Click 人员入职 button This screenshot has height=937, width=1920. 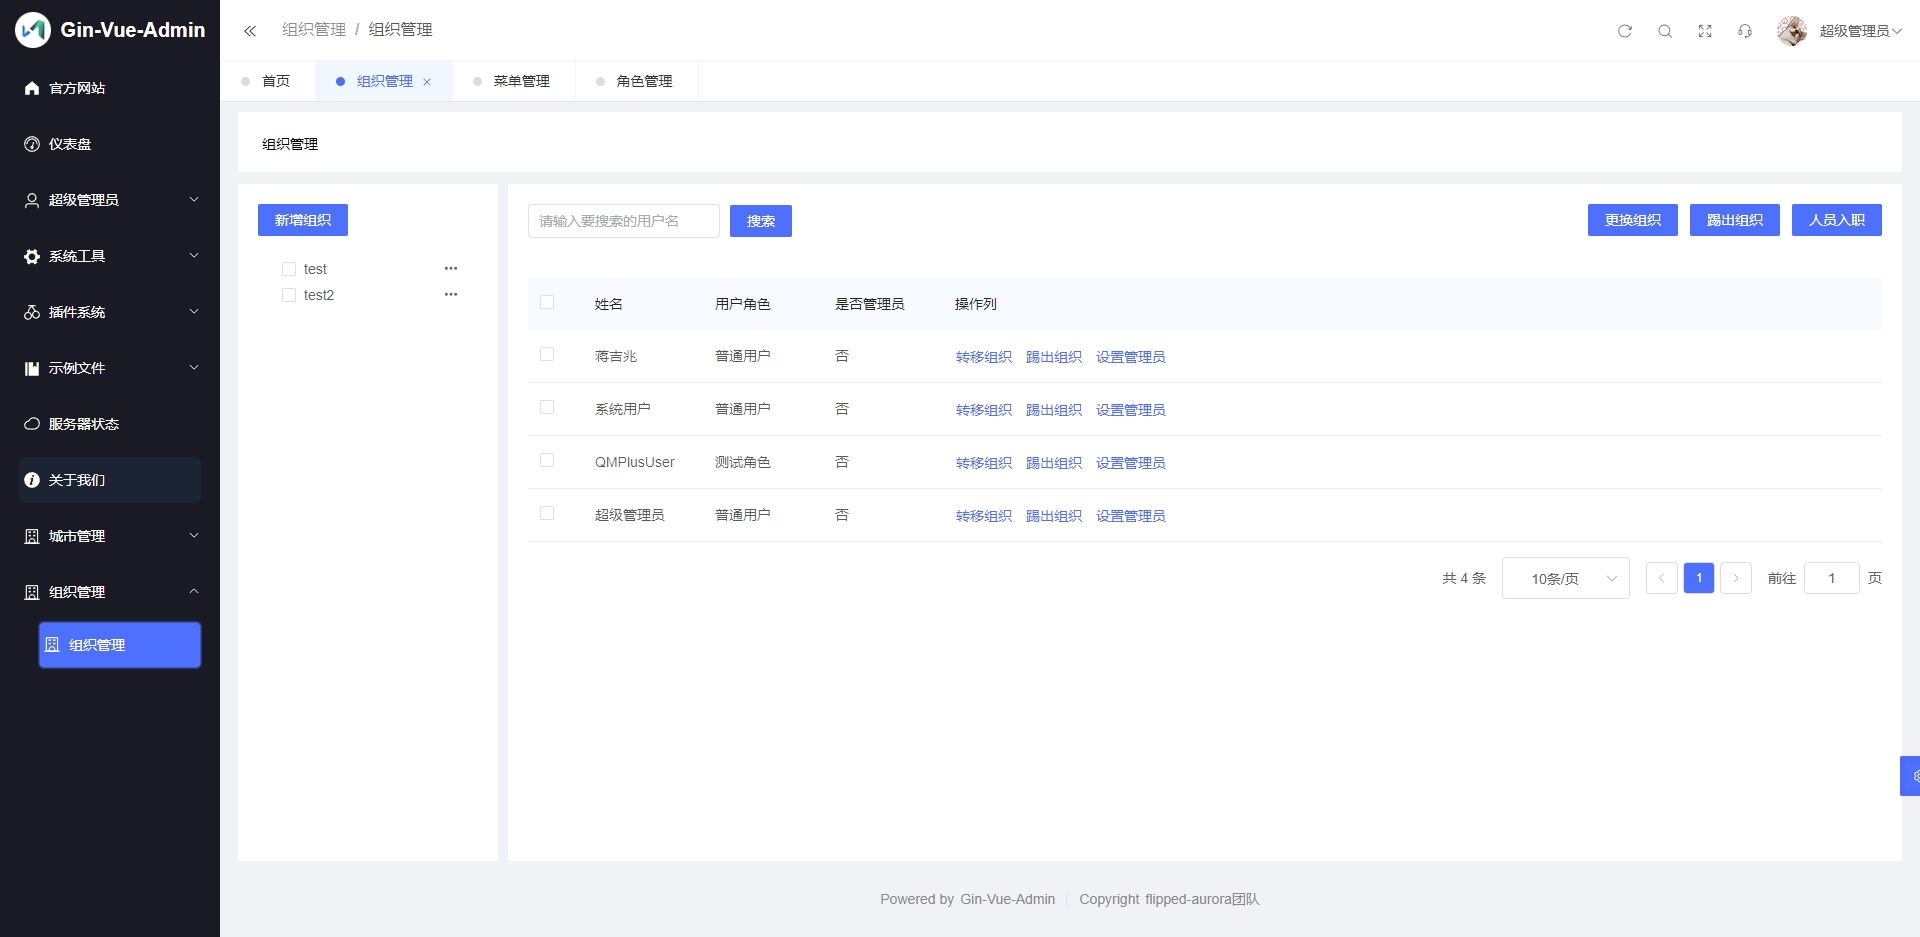(x=1837, y=220)
